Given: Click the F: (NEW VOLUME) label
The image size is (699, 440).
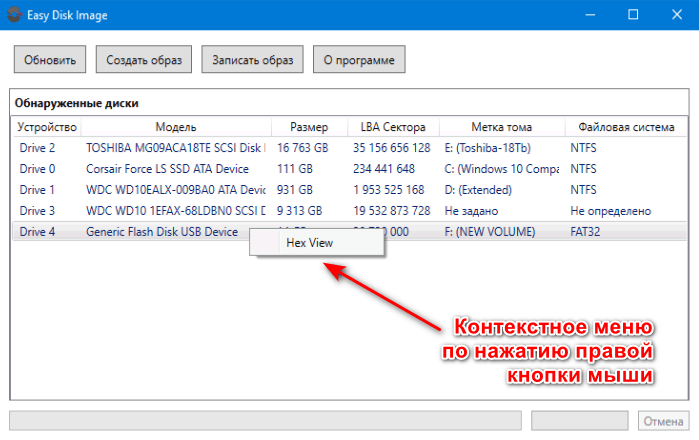Looking at the screenshot, I should pos(490,232).
